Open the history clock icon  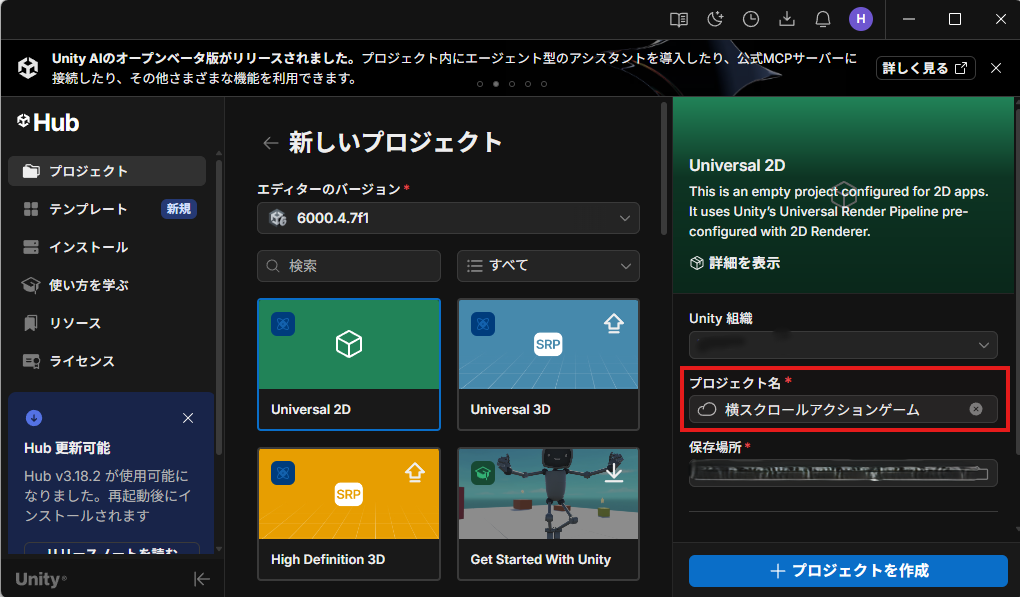click(x=751, y=20)
